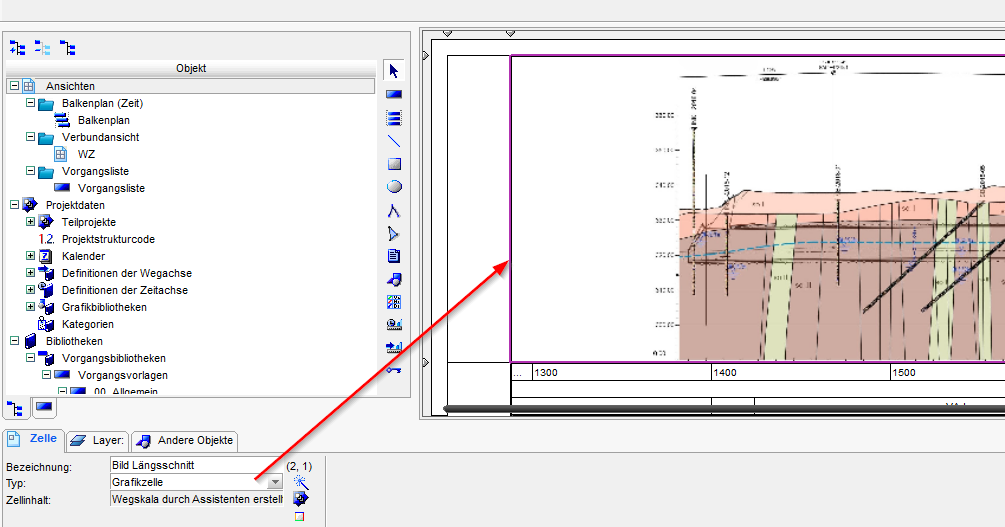
Task: Select the WZ view item
Action: click(87, 154)
